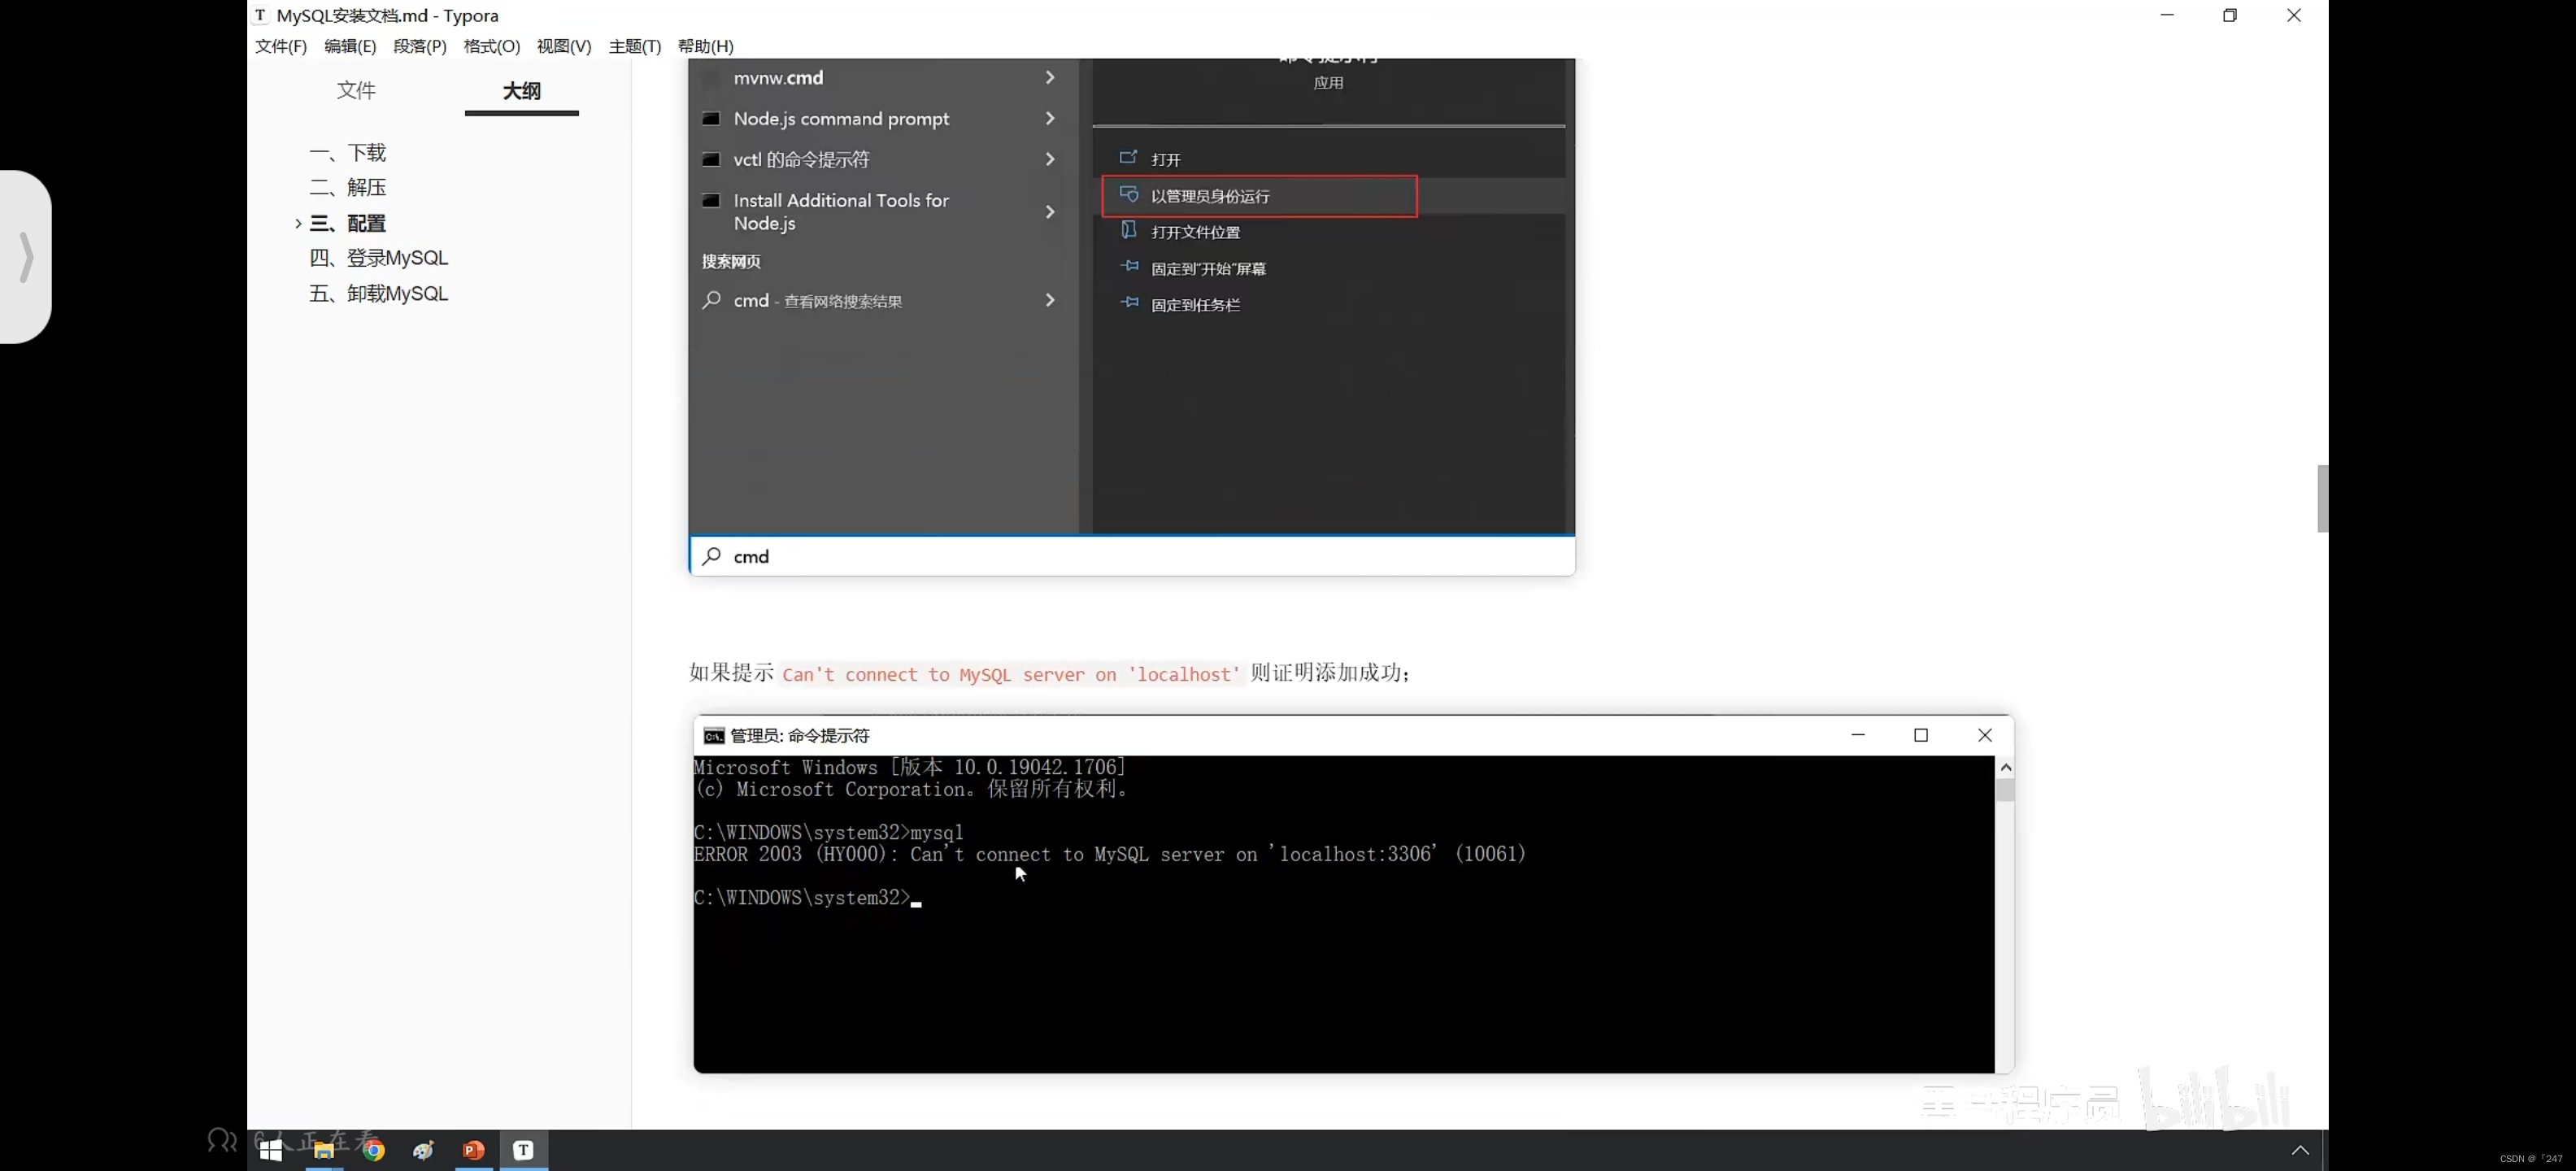Viewport: 2576px width, 1171px height.
Task: Jump to outline heading 五、卸载MySQL
Action: click(378, 293)
